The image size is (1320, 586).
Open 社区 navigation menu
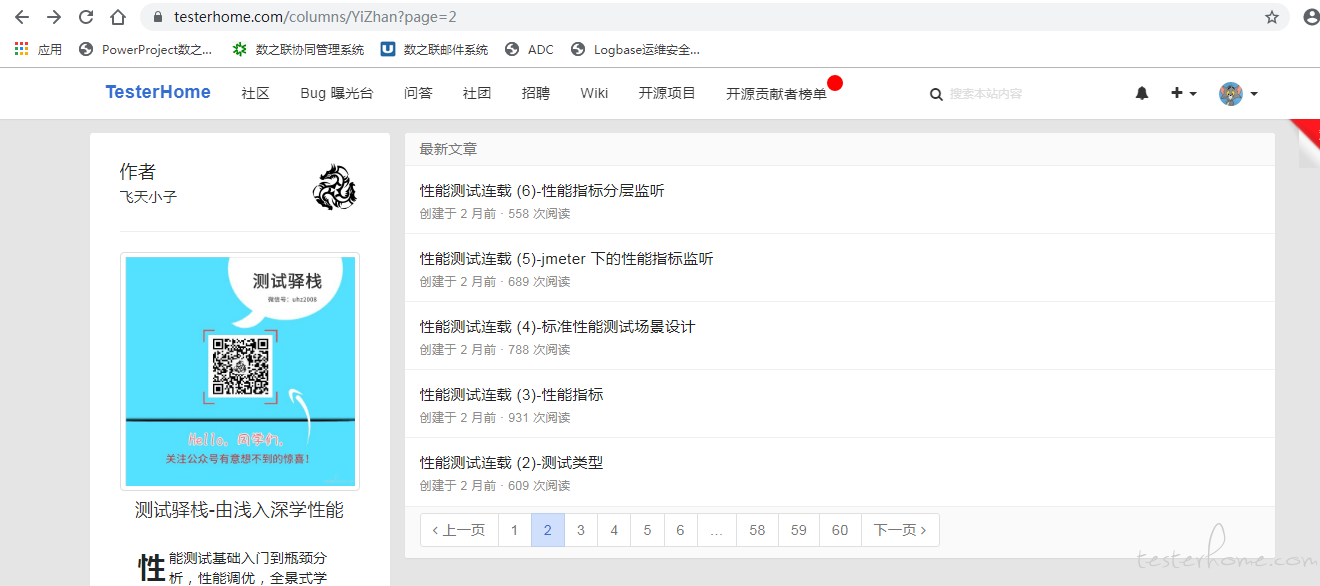(x=255, y=93)
